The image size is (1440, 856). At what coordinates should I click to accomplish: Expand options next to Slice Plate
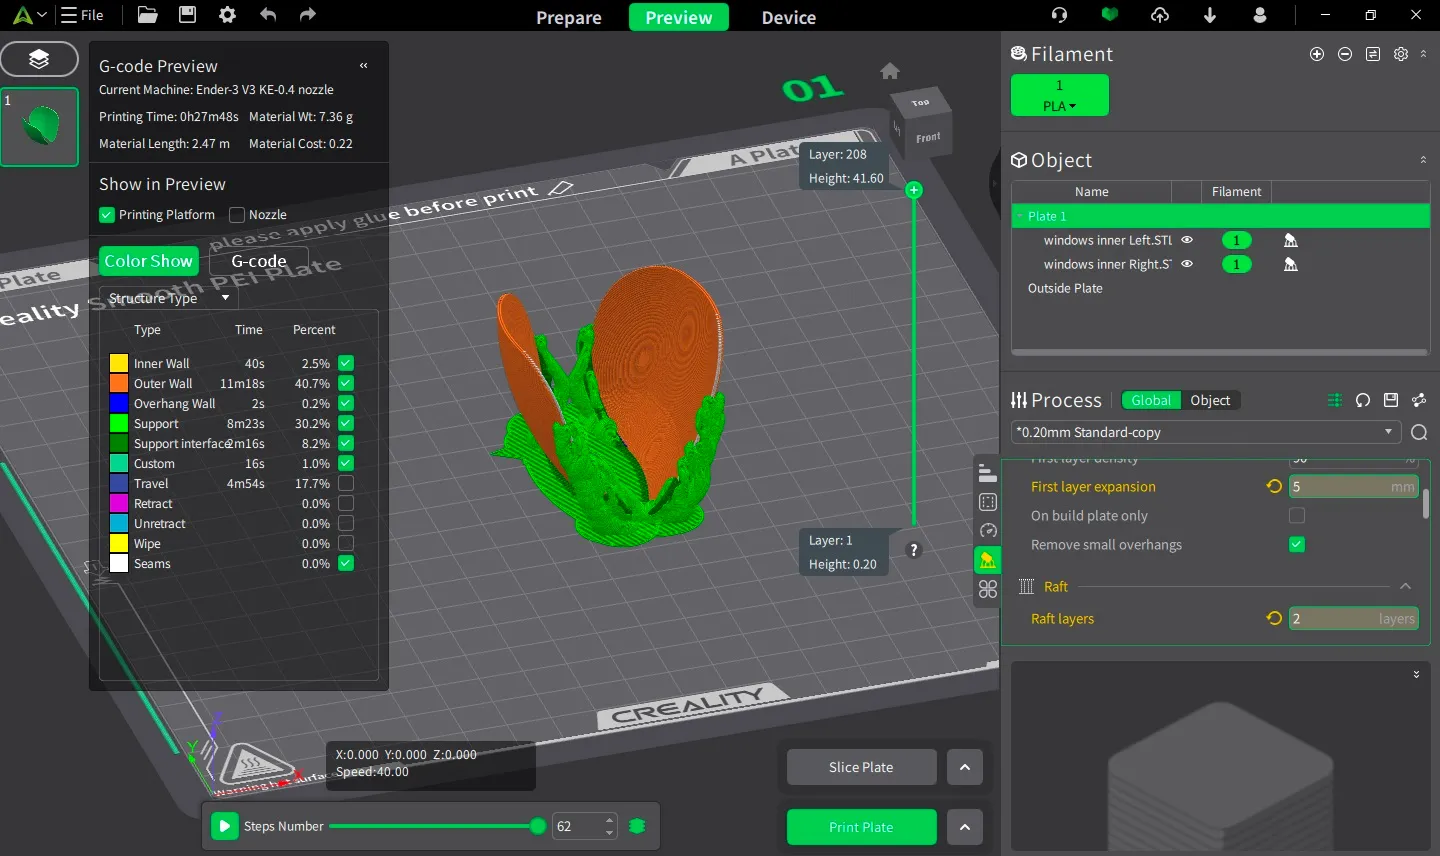pos(965,767)
